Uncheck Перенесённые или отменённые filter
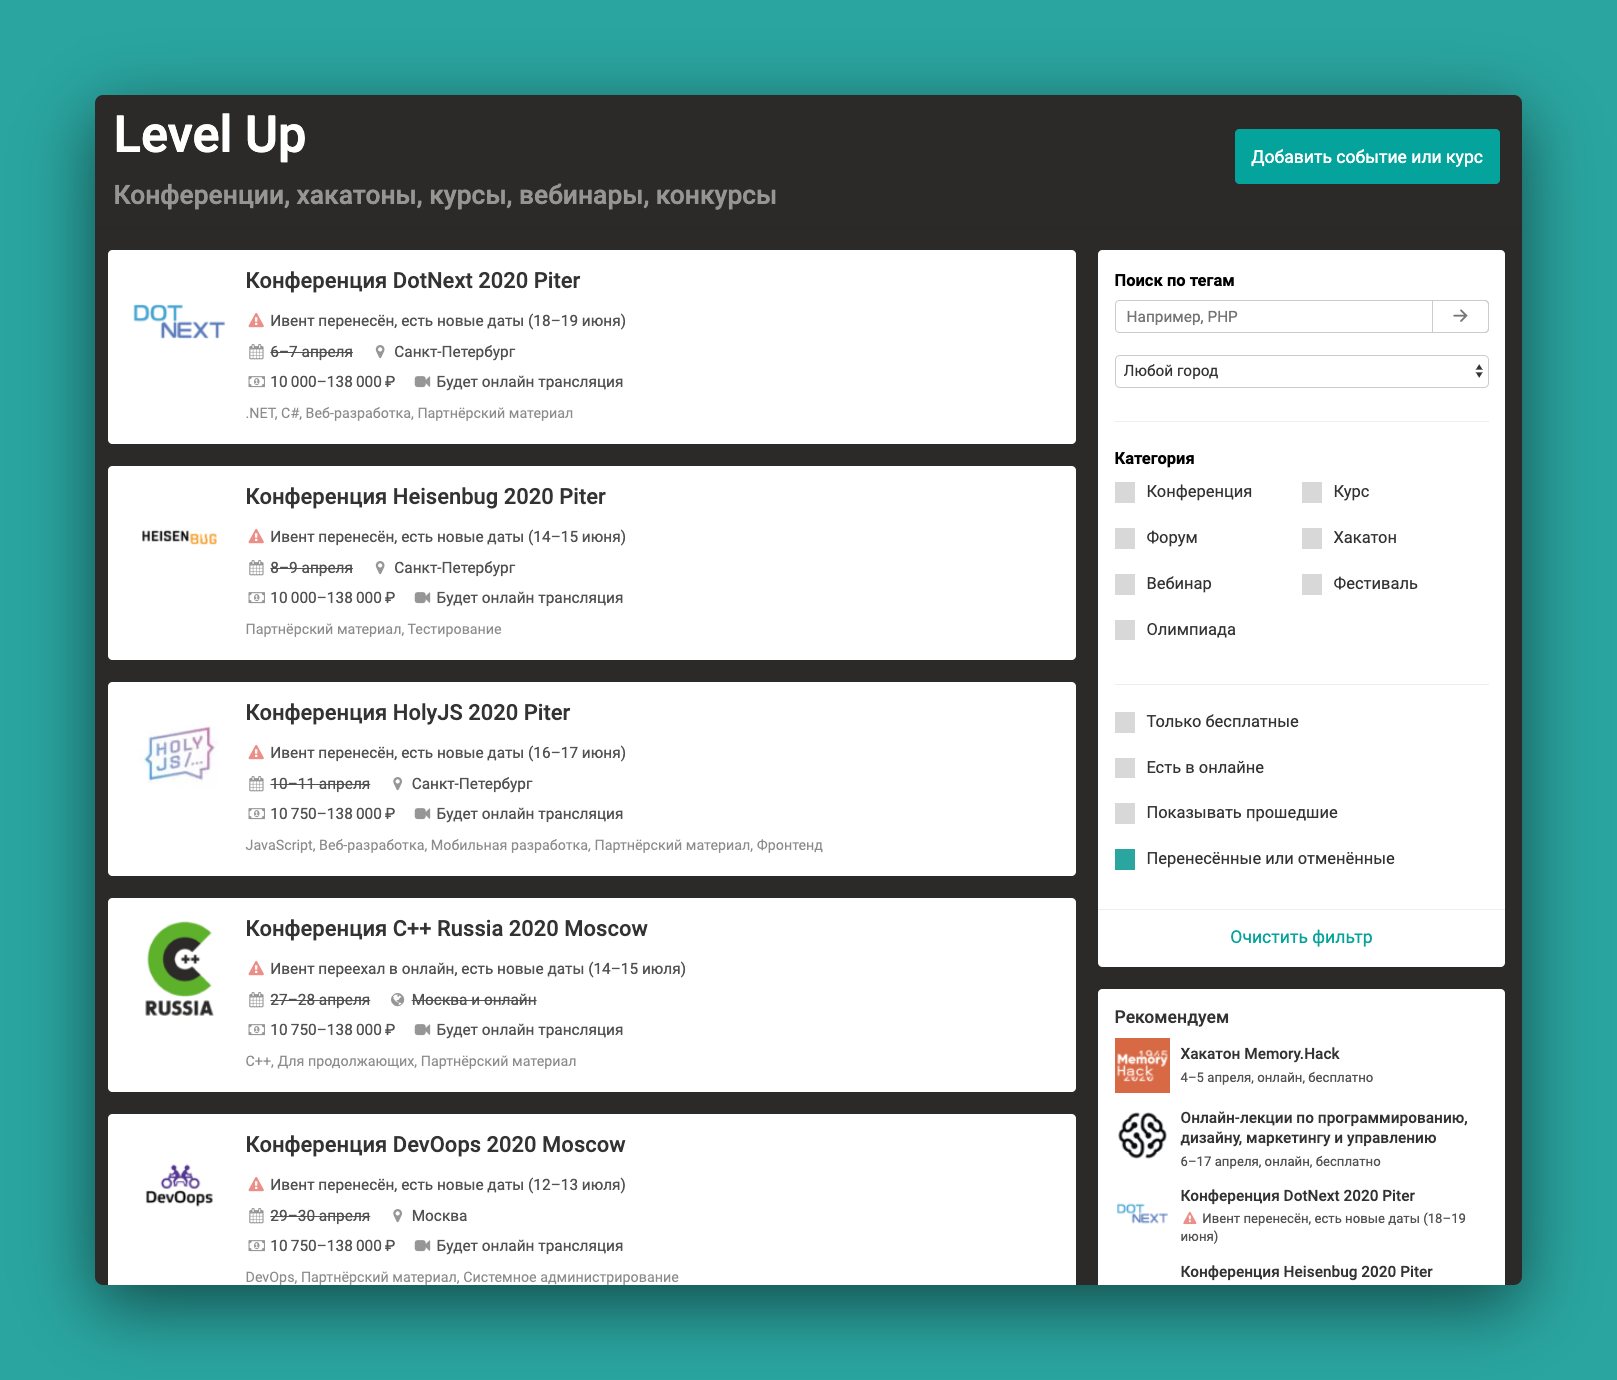 coord(1125,859)
